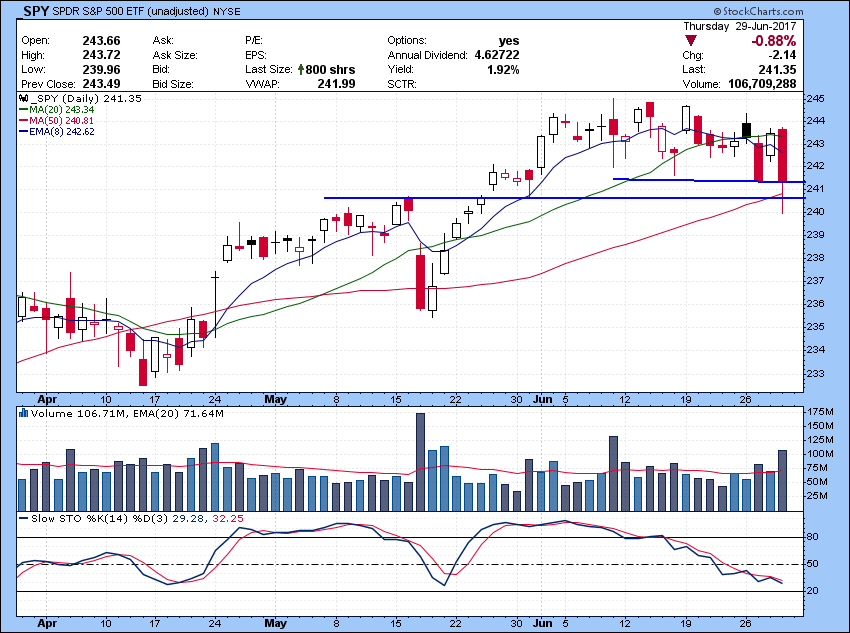The image size is (850, 633).
Task: Click the Prev Close value 243.49
Action: click(101, 84)
